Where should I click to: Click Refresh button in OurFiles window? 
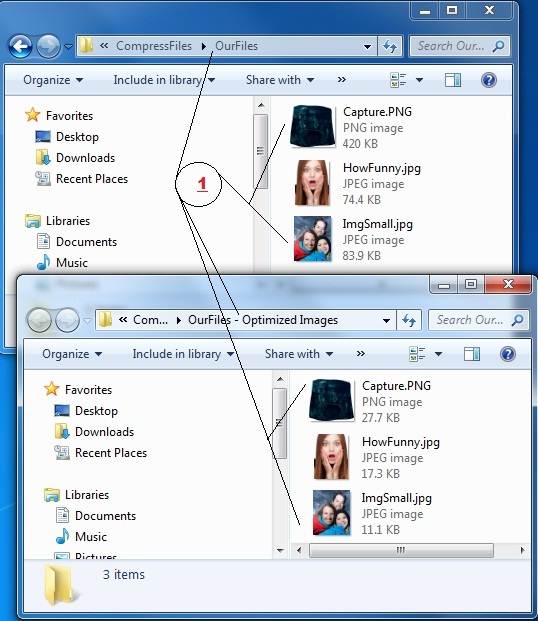tap(390, 46)
